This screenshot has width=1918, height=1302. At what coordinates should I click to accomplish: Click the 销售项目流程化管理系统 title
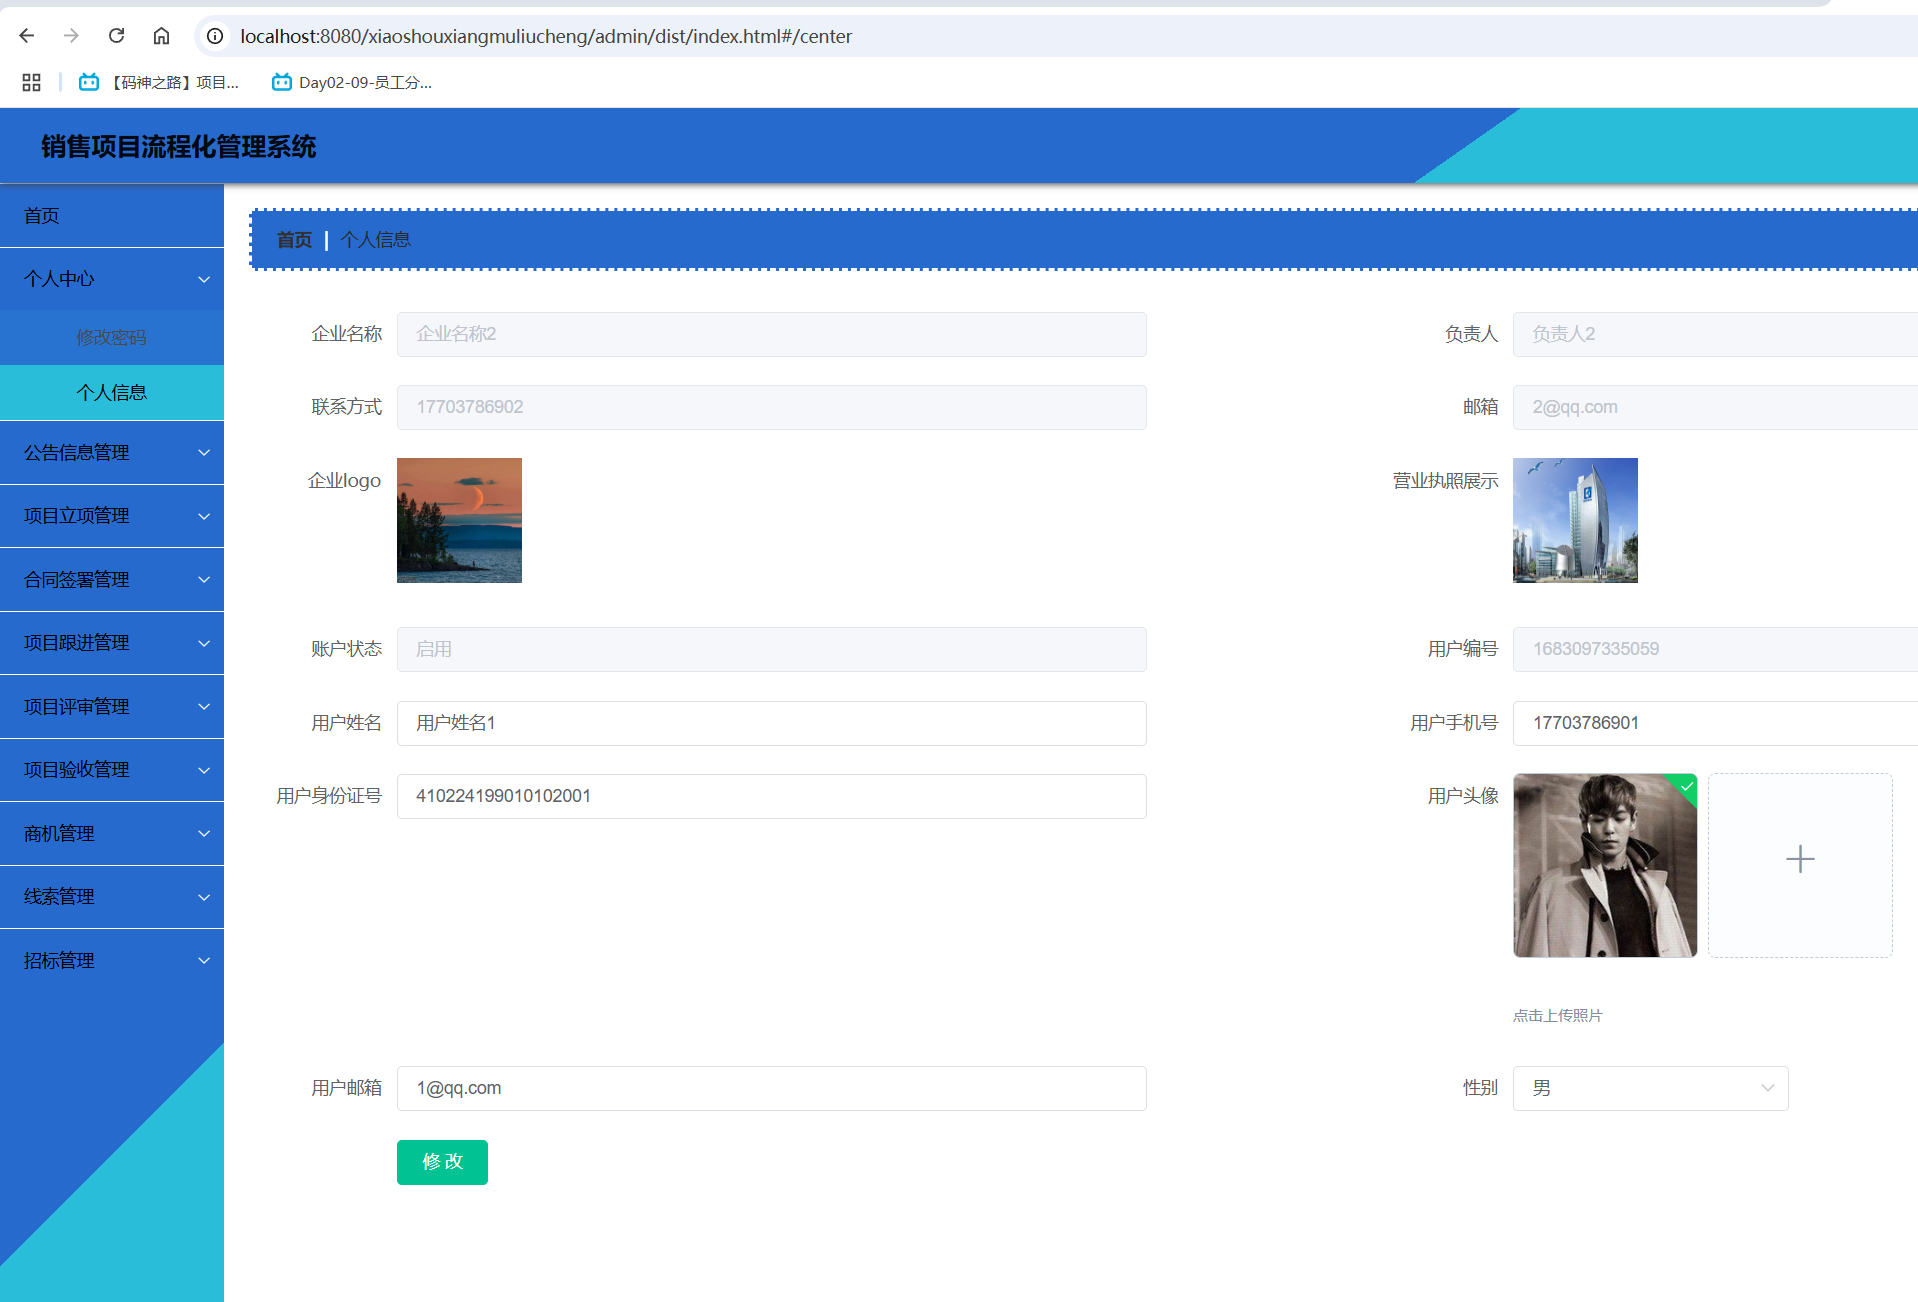pyautogui.click(x=179, y=147)
